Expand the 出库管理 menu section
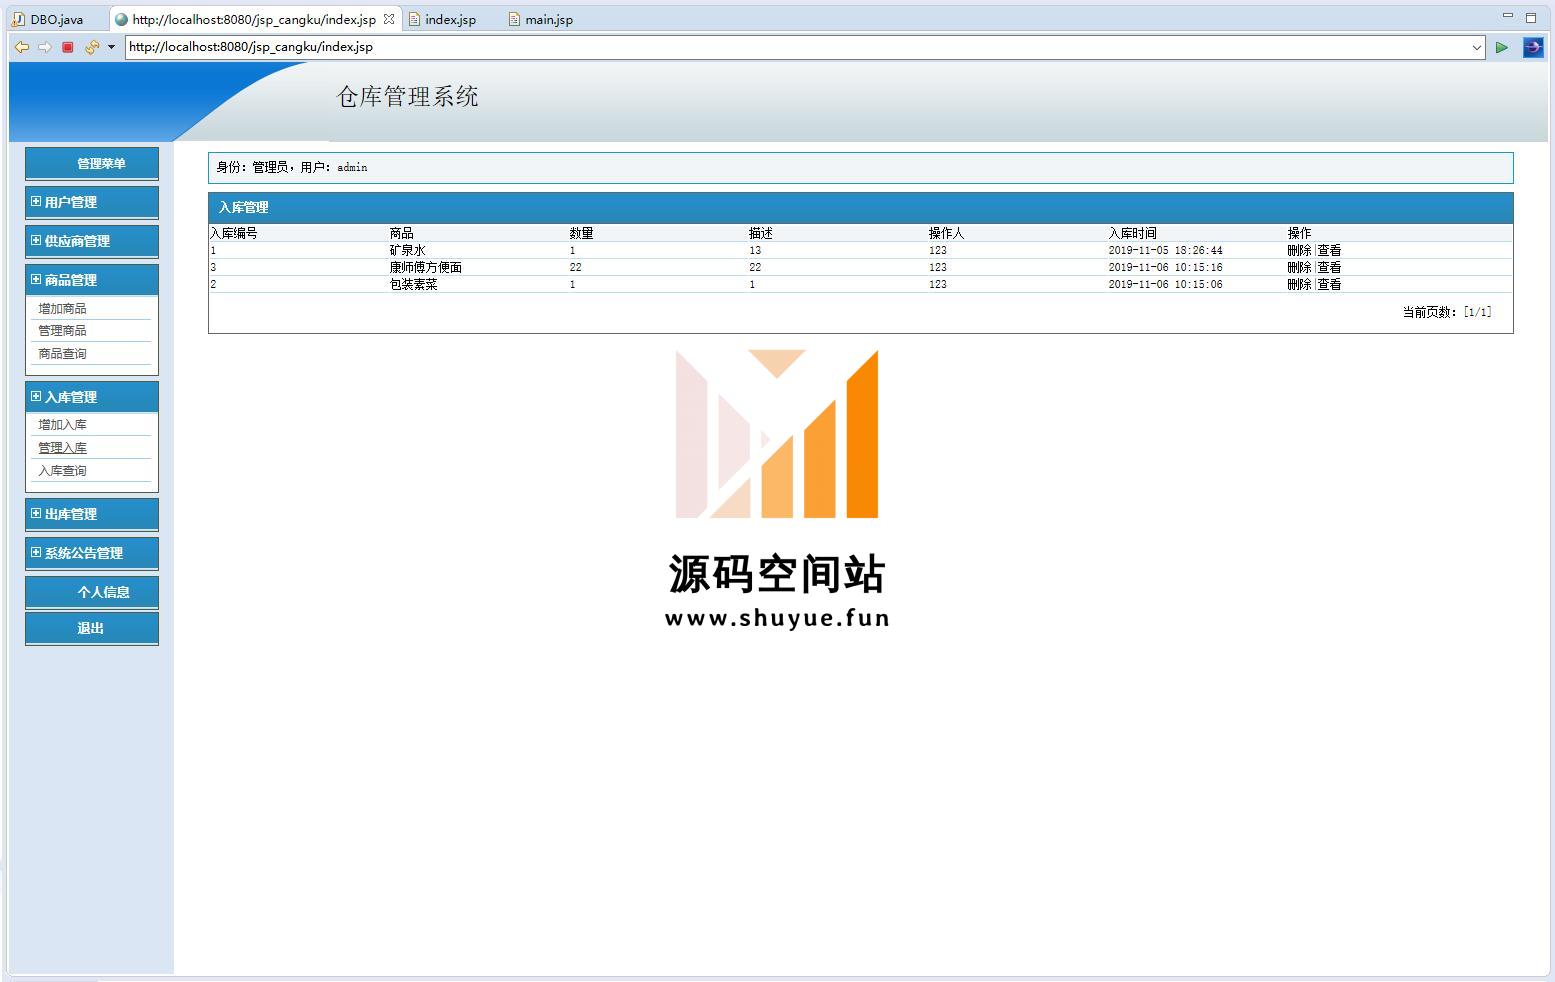 tap(92, 514)
